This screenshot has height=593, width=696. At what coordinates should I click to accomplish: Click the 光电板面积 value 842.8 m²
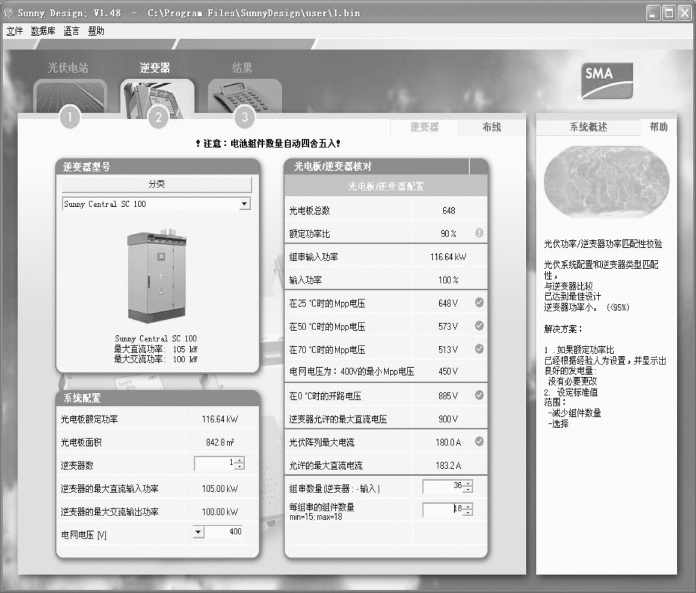pos(220,443)
